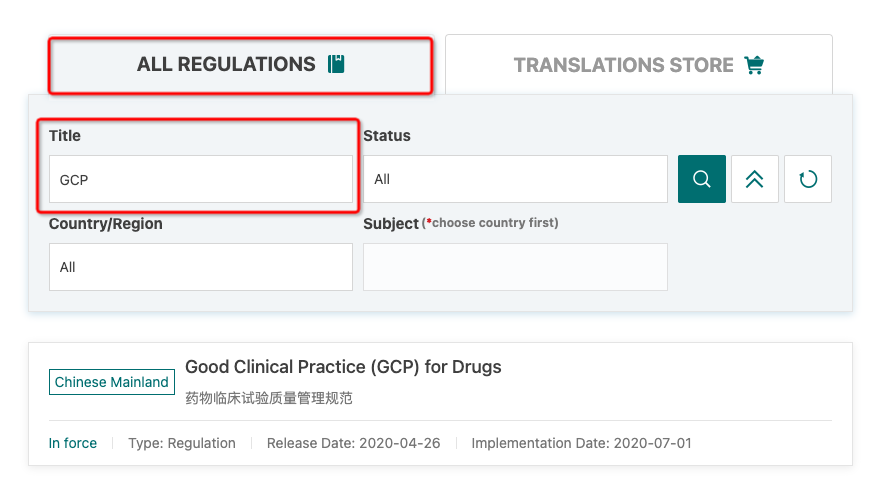
Task: Click the In force status label
Action: [73, 443]
